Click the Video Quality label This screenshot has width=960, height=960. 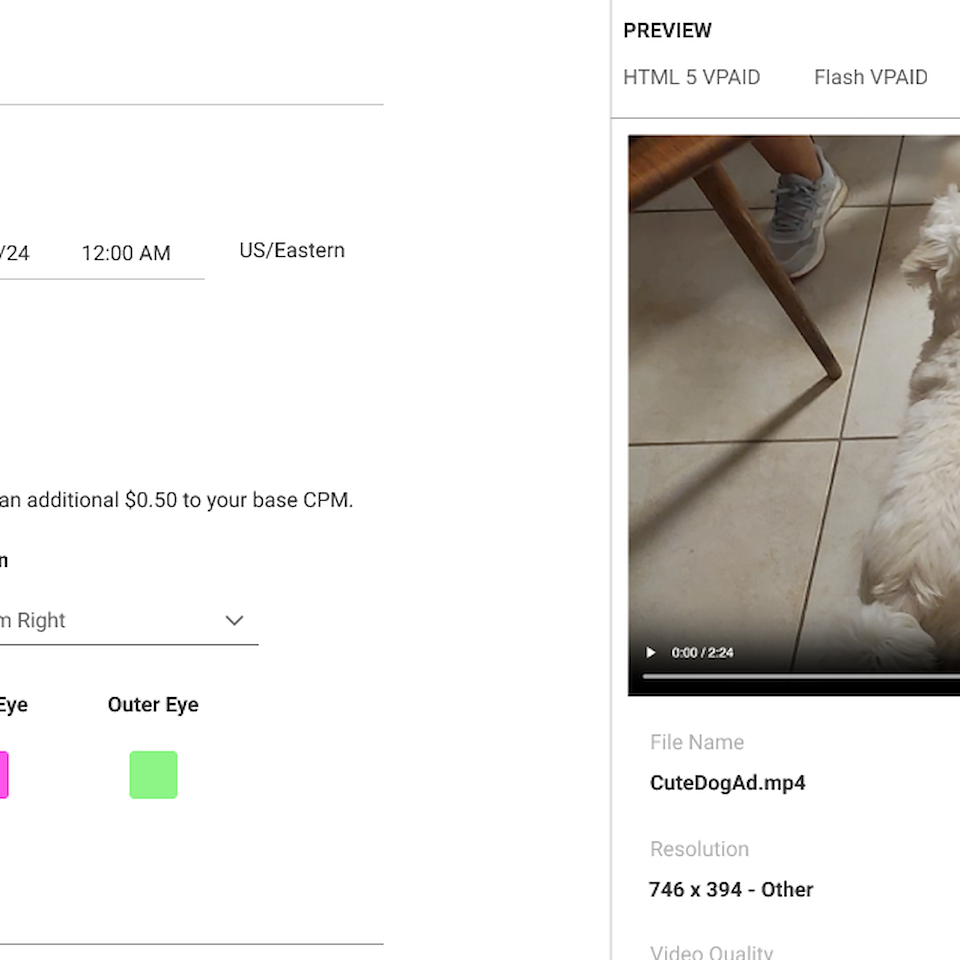point(711,953)
